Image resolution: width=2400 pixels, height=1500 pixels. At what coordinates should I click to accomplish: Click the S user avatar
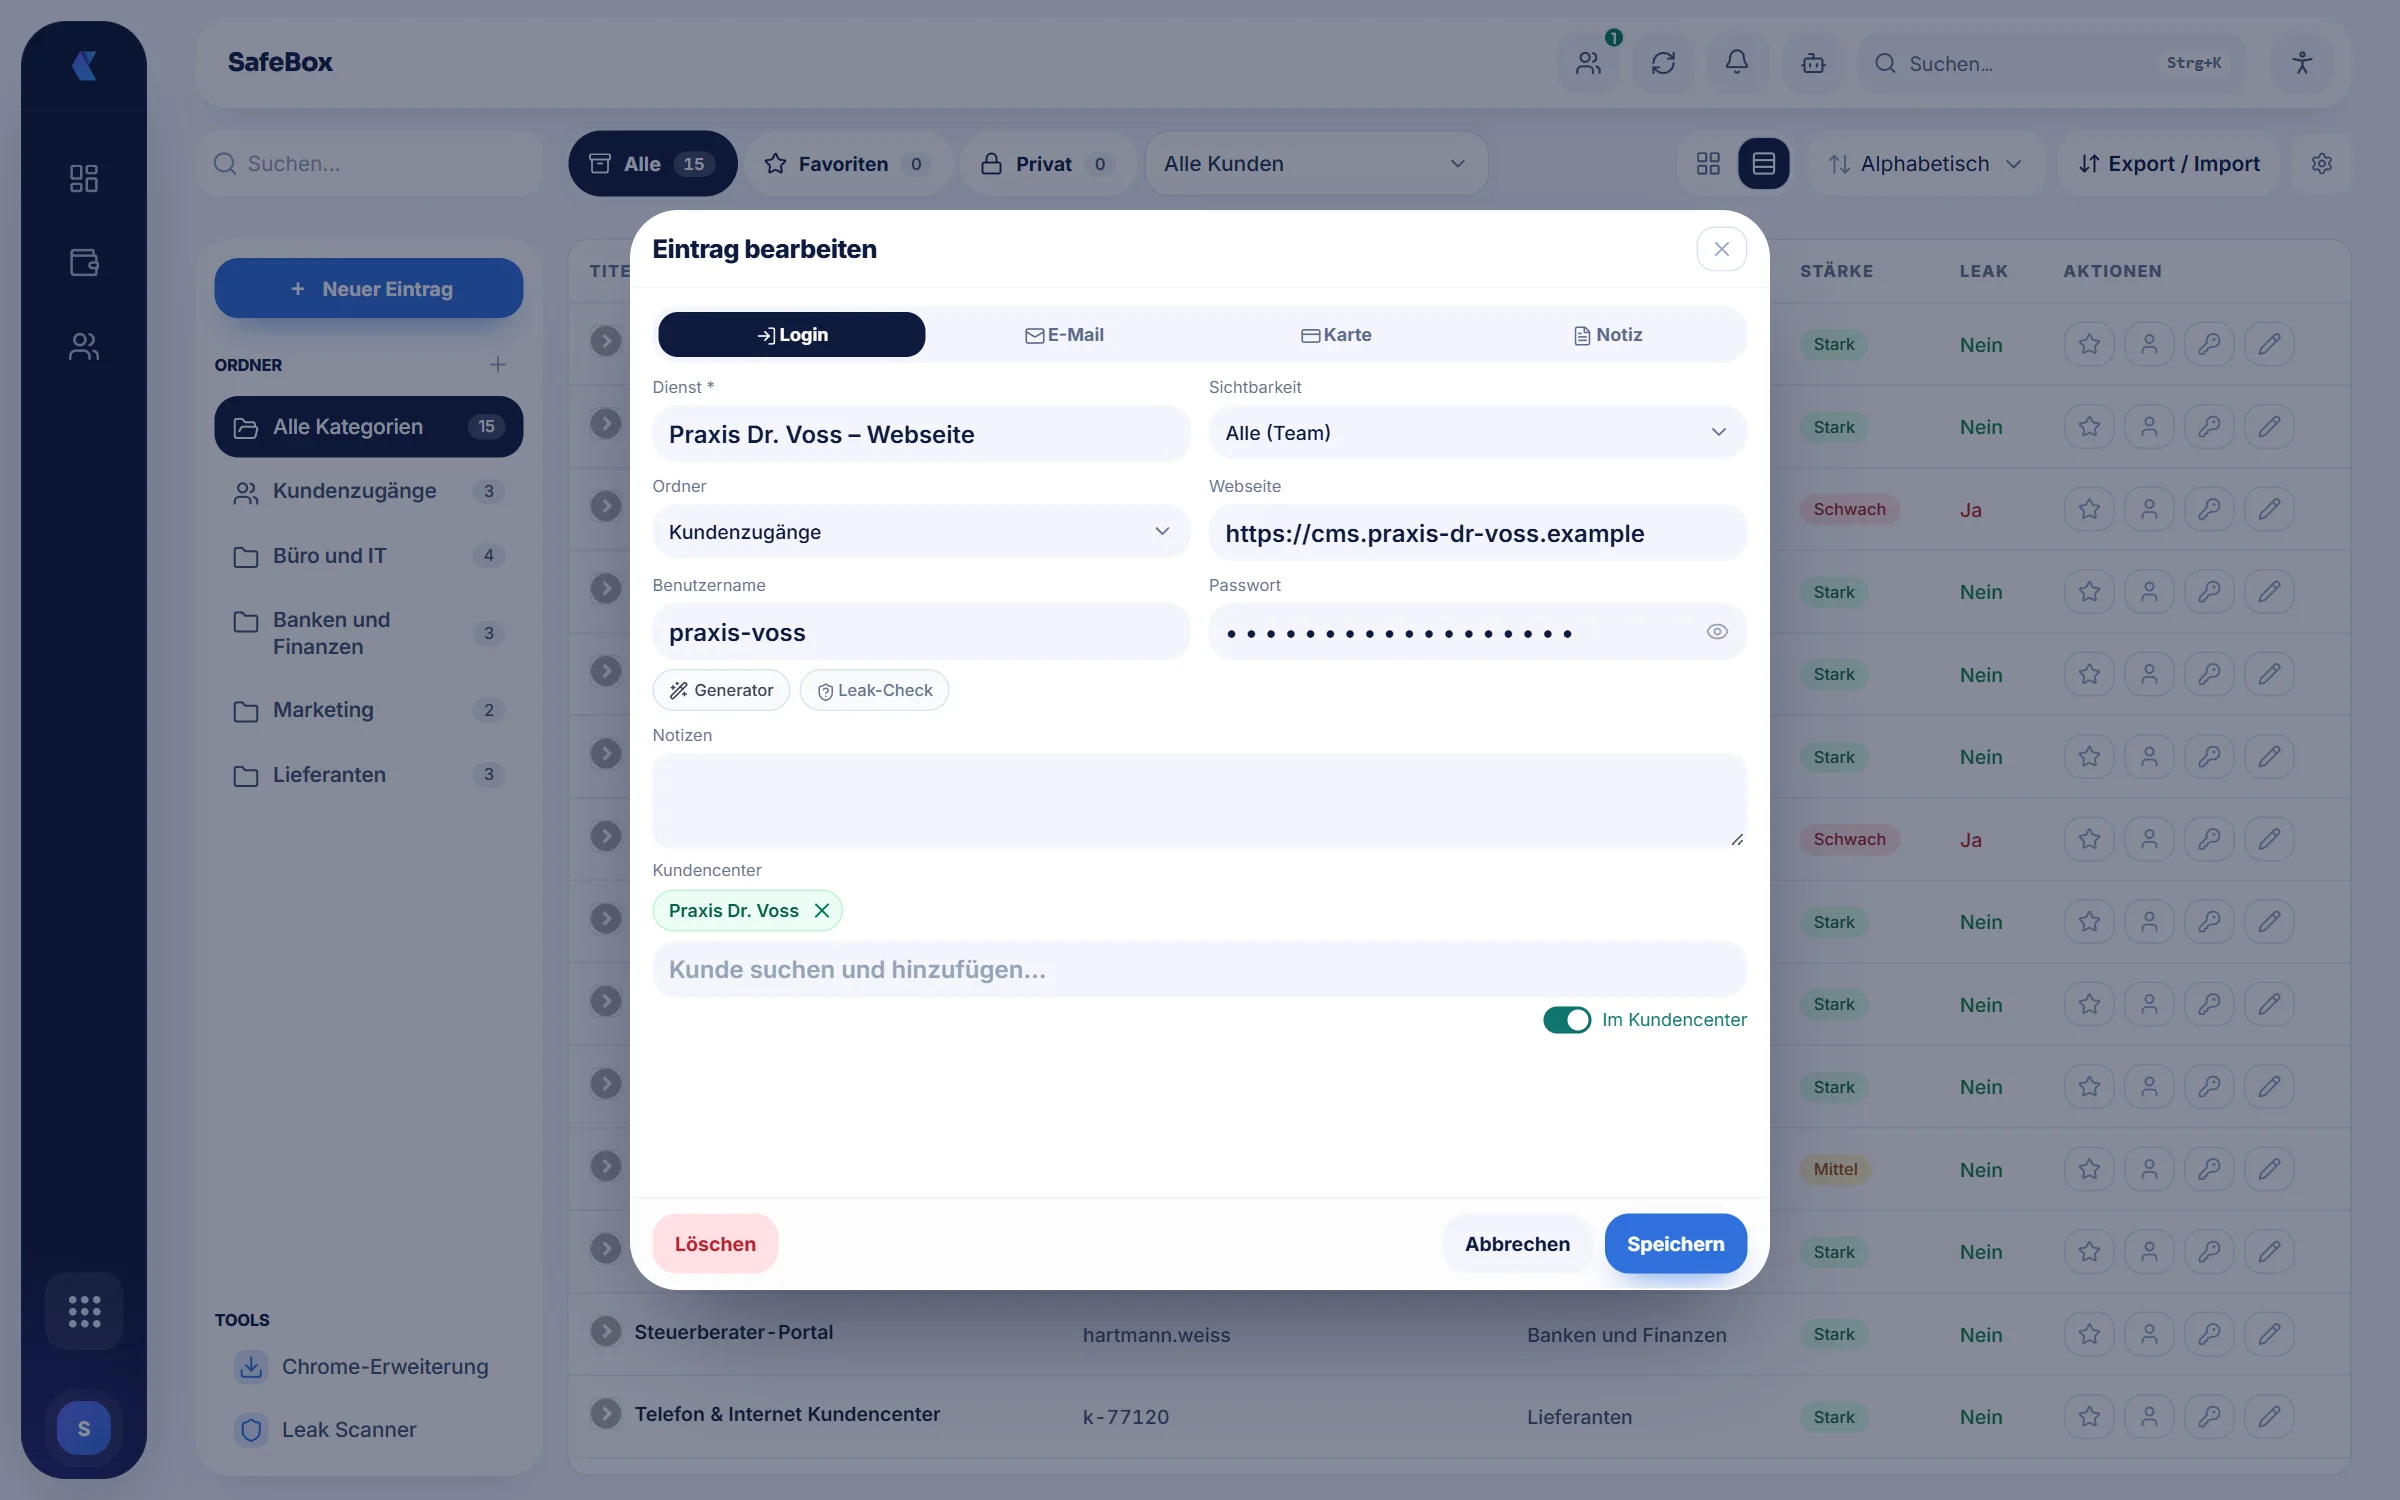(84, 1428)
